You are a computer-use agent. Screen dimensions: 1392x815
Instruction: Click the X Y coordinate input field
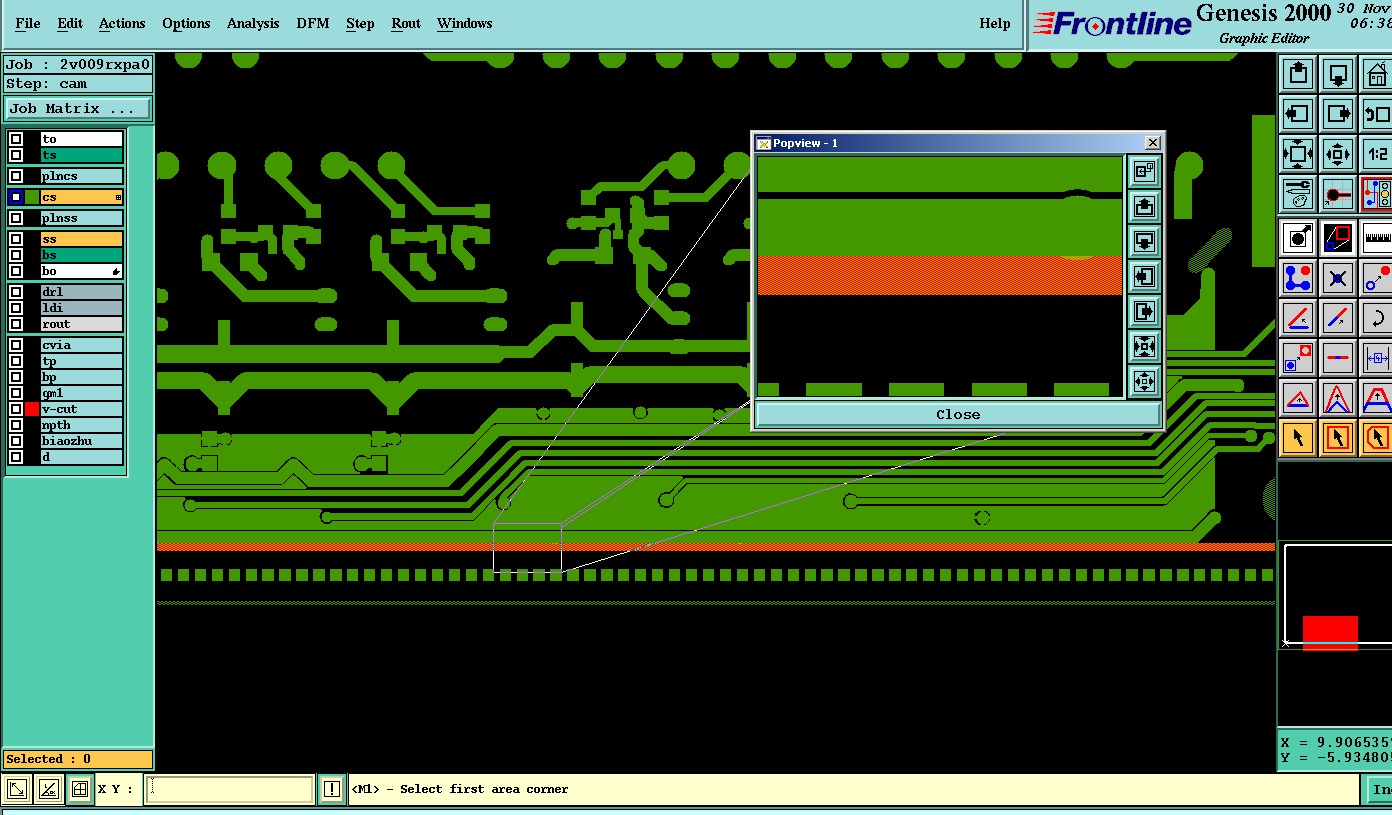pyautogui.click(x=229, y=789)
